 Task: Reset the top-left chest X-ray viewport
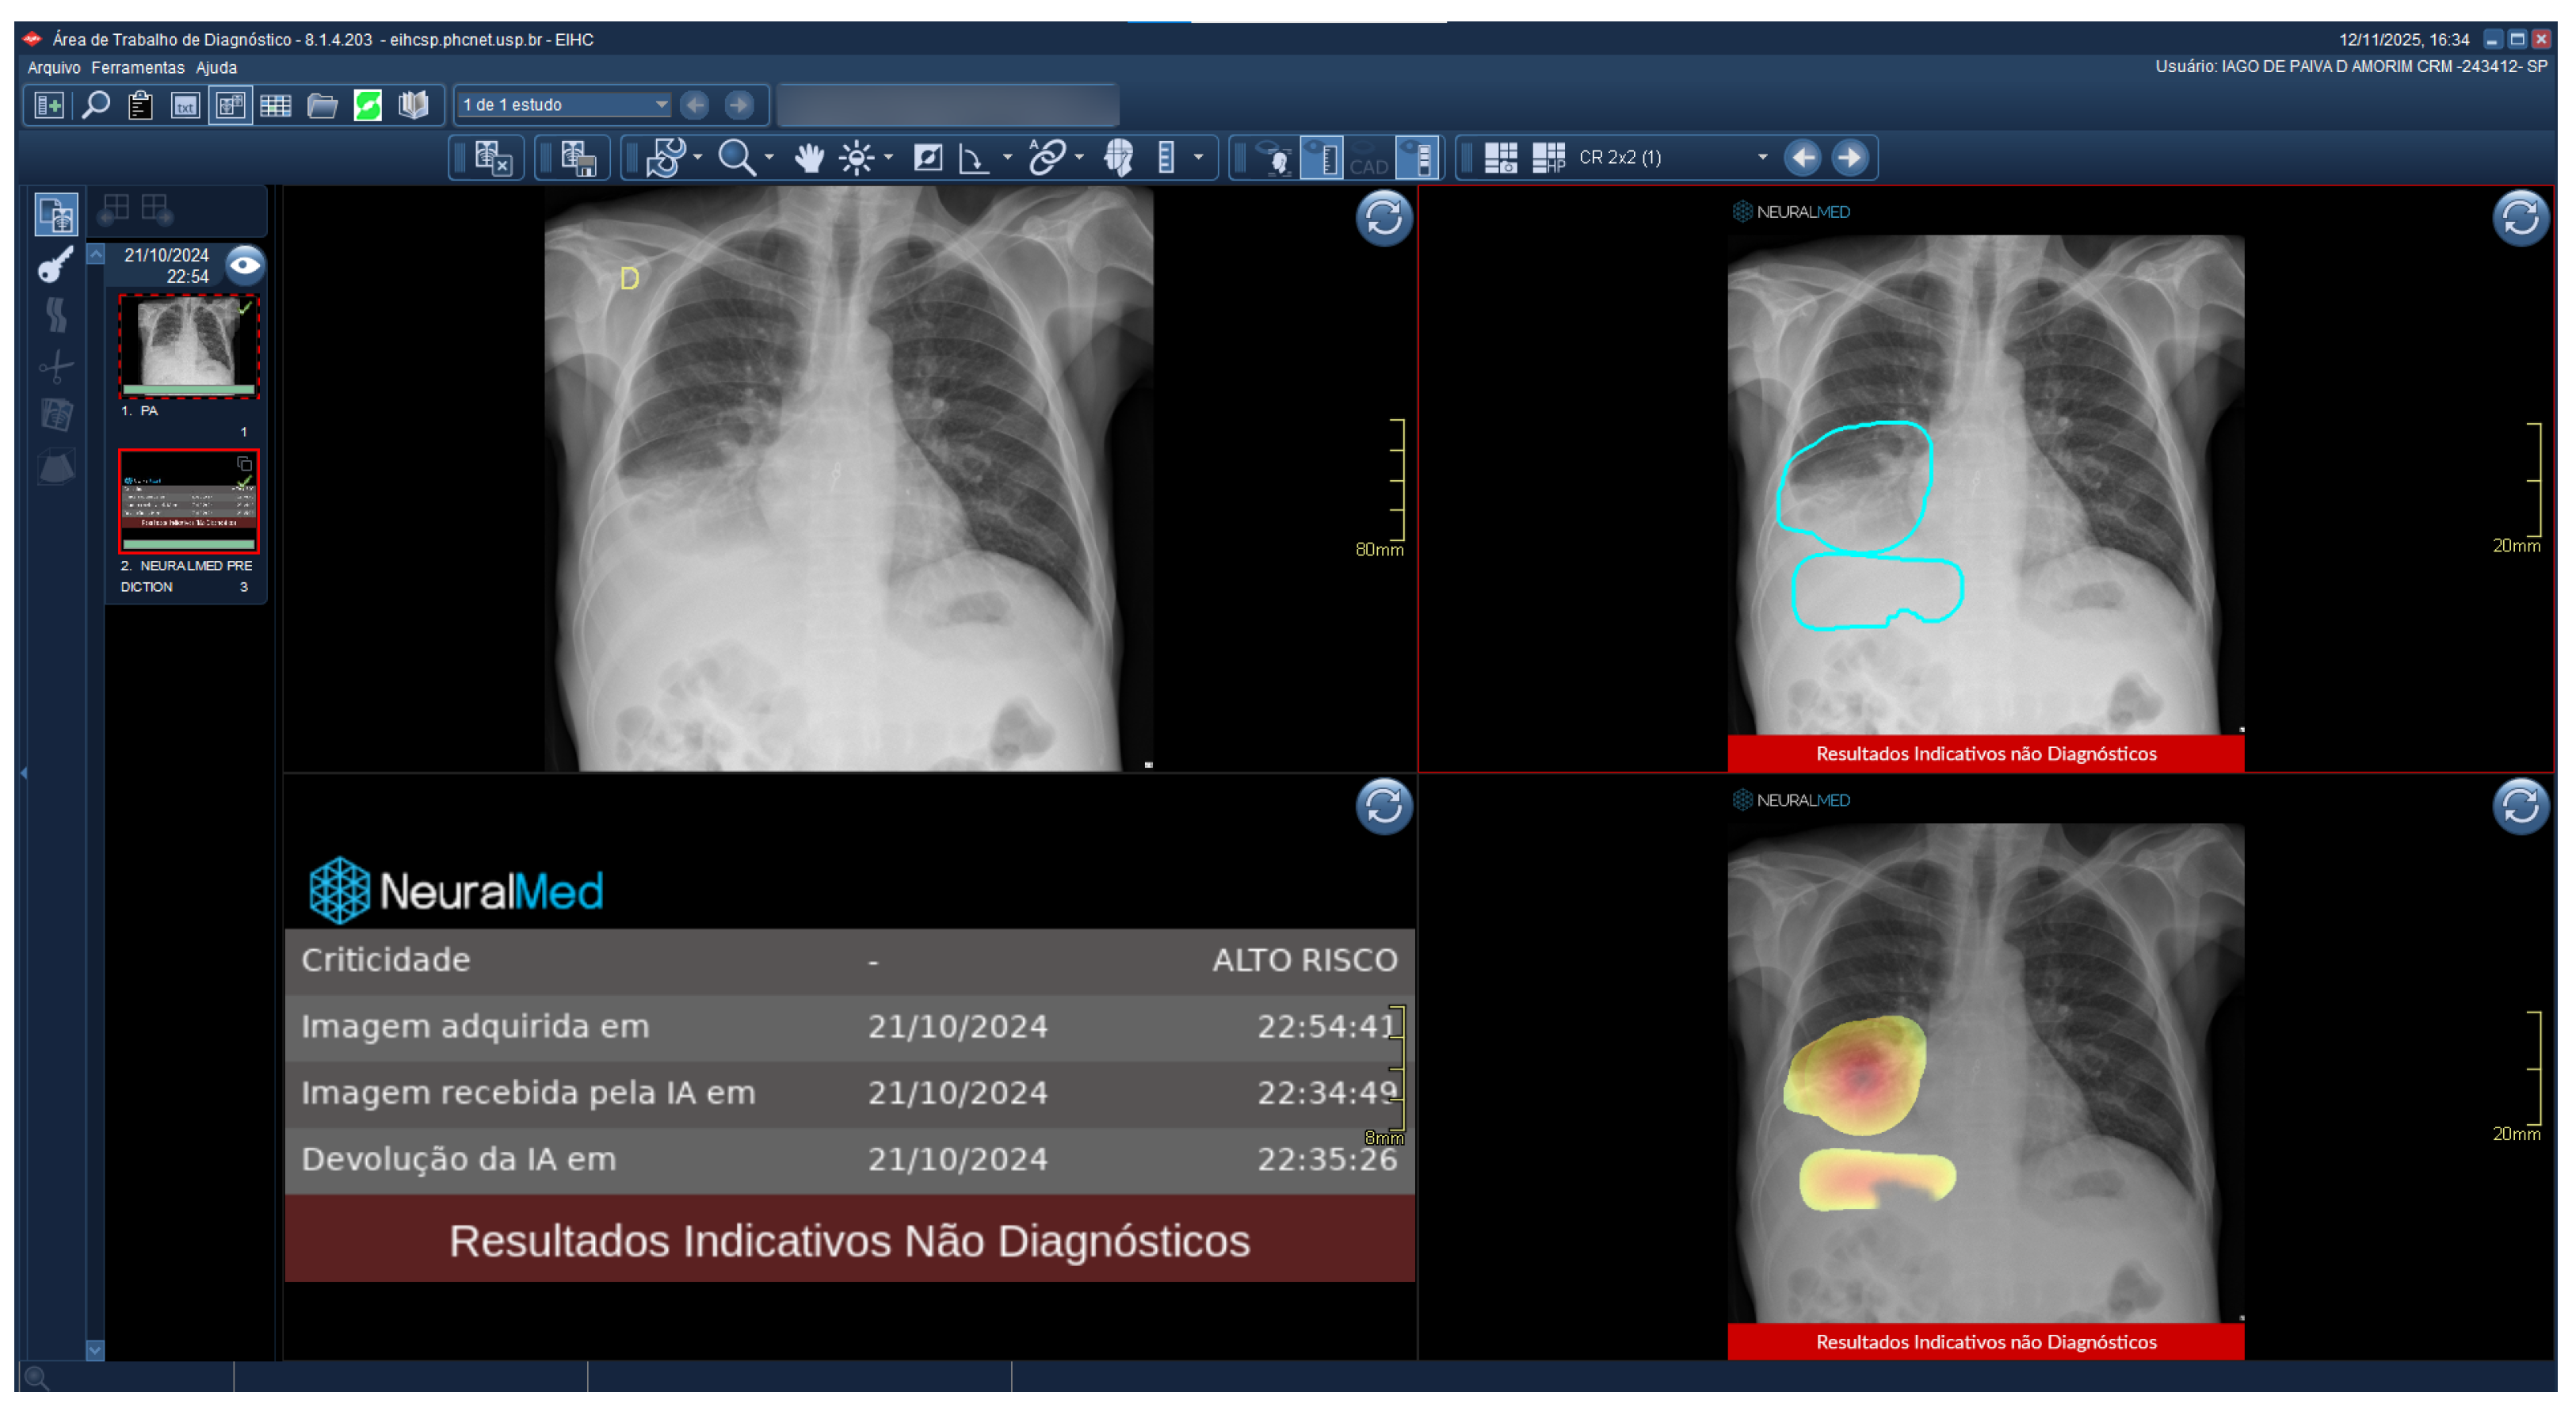[x=1383, y=217]
